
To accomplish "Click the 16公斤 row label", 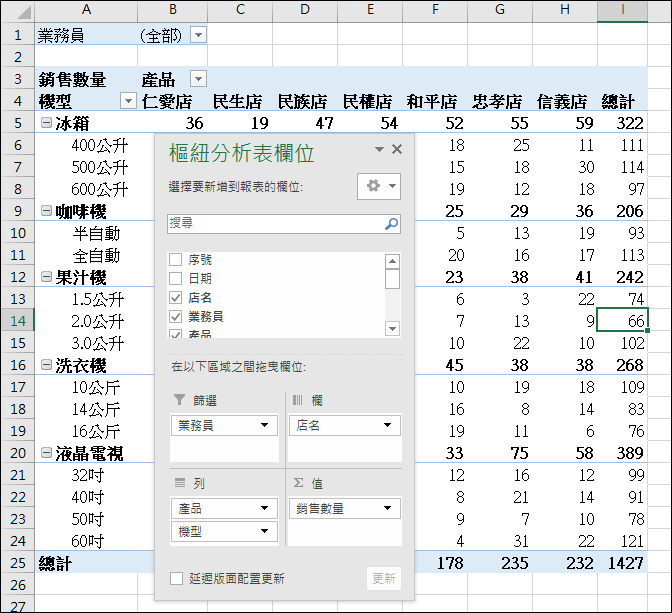I will [96, 431].
